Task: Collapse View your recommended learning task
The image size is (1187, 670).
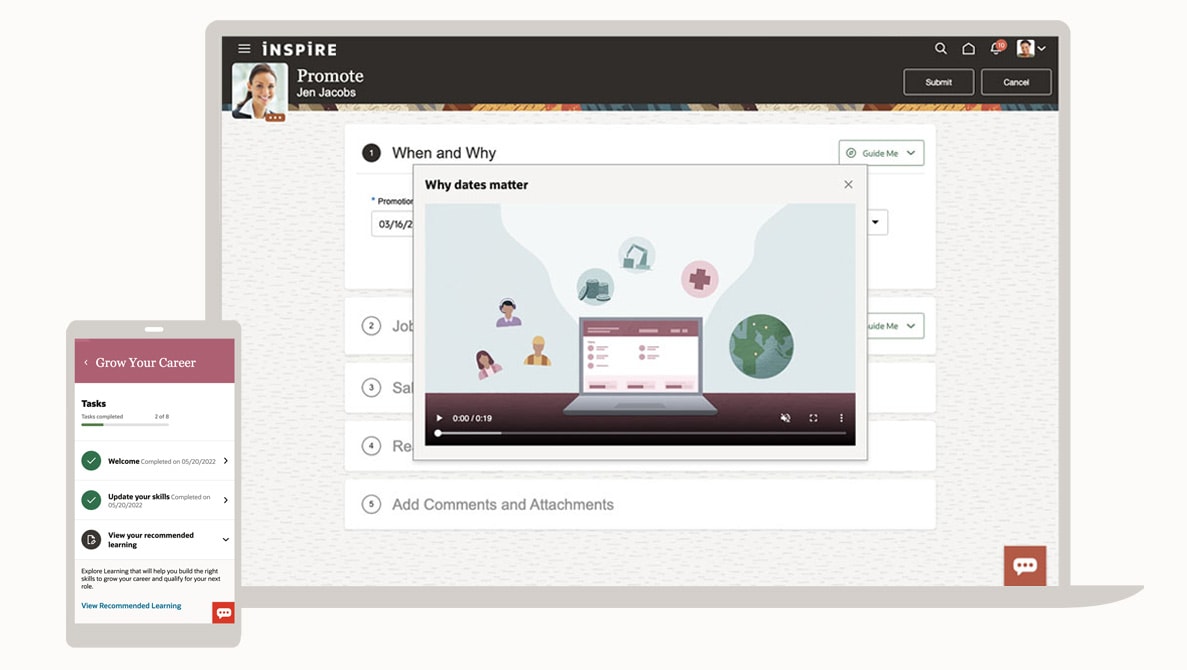Action: 226,540
